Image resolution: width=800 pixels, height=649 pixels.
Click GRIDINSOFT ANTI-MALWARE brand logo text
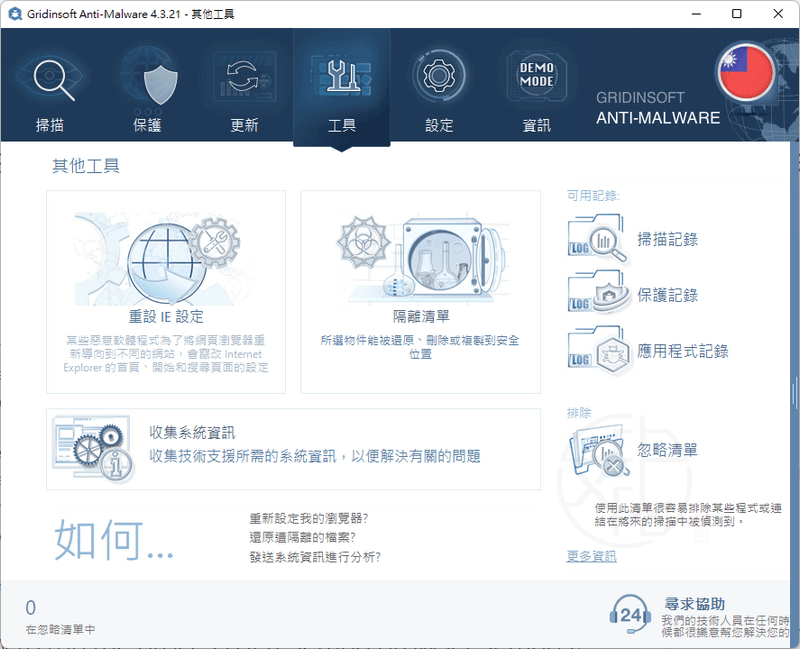(658, 108)
